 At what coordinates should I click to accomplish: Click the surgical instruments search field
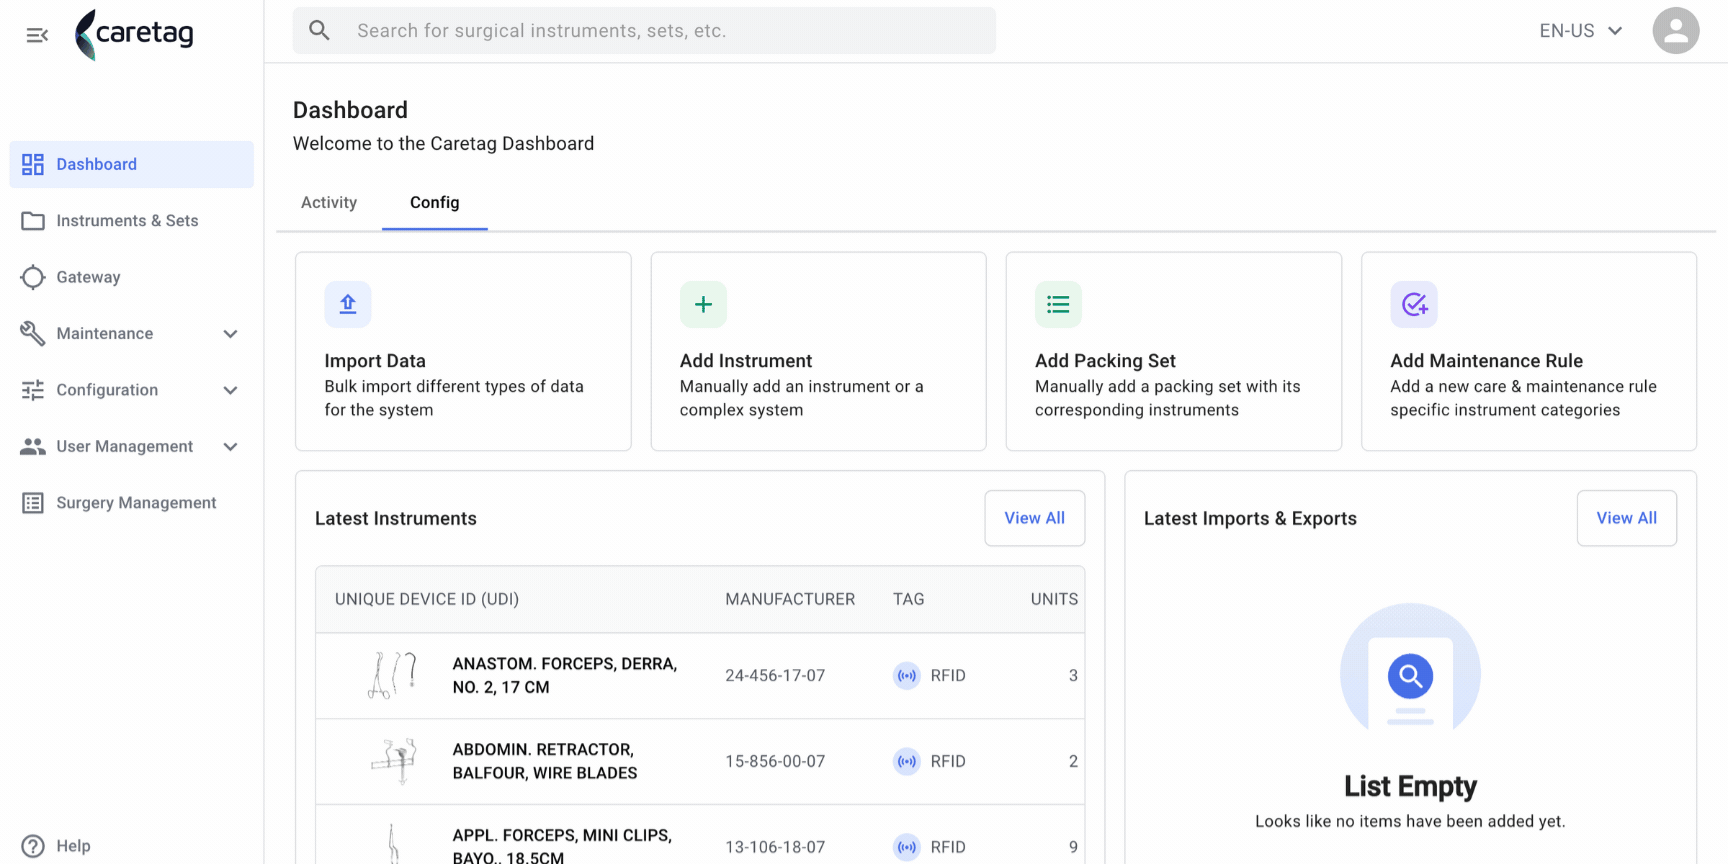point(644,31)
